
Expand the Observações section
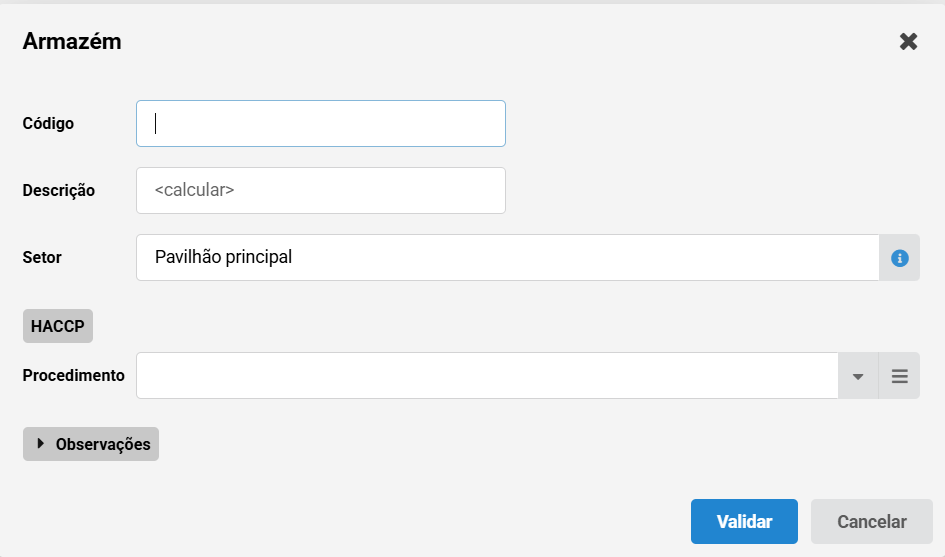coord(91,444)
